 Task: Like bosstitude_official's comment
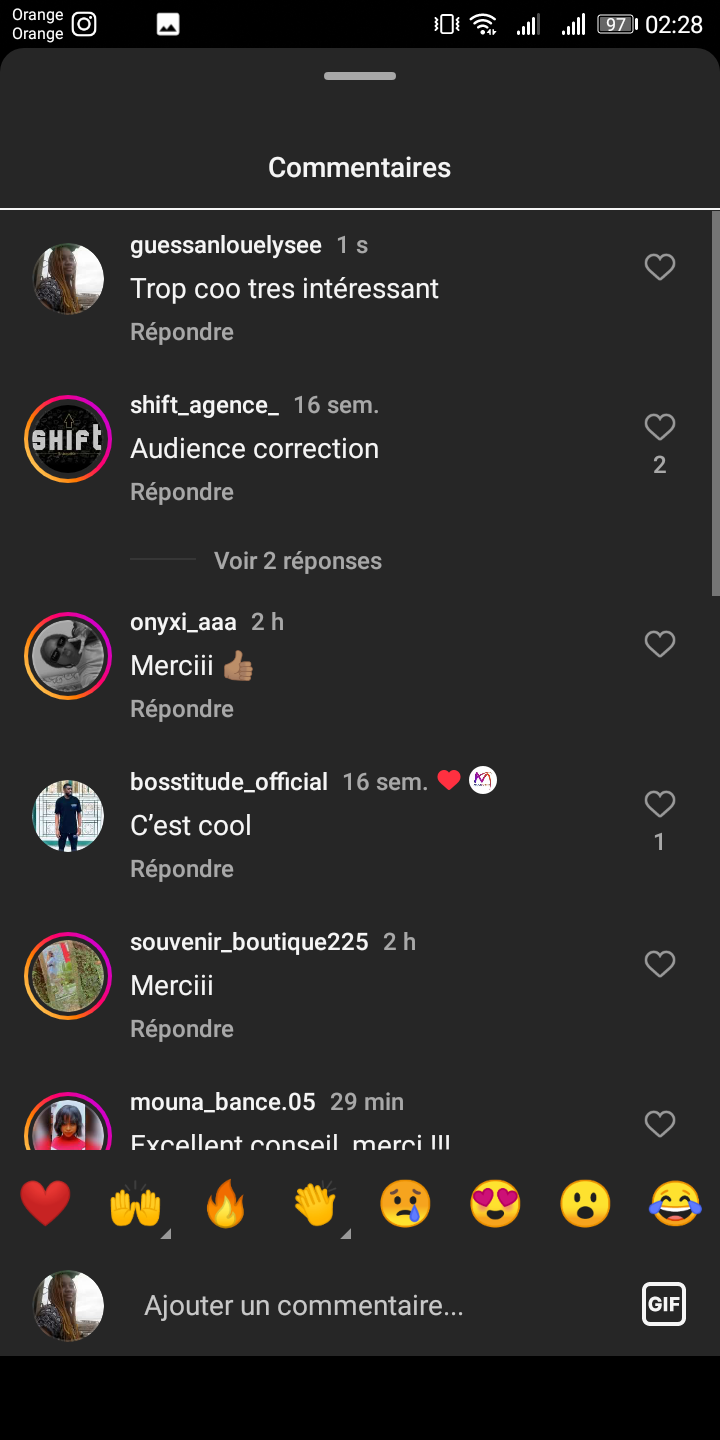pos(659,804)
